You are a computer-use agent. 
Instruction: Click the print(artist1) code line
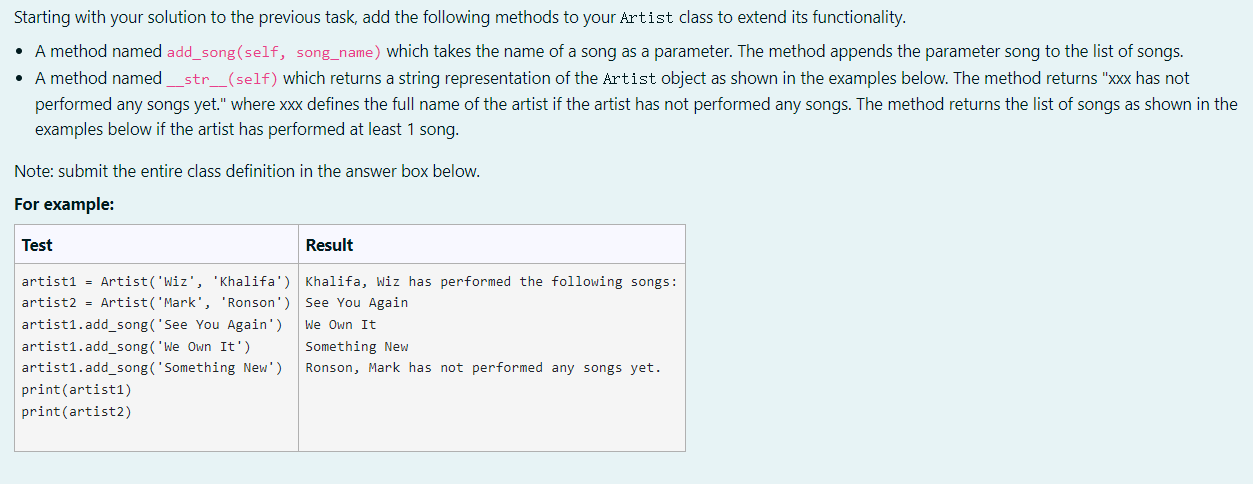(76, 390)
